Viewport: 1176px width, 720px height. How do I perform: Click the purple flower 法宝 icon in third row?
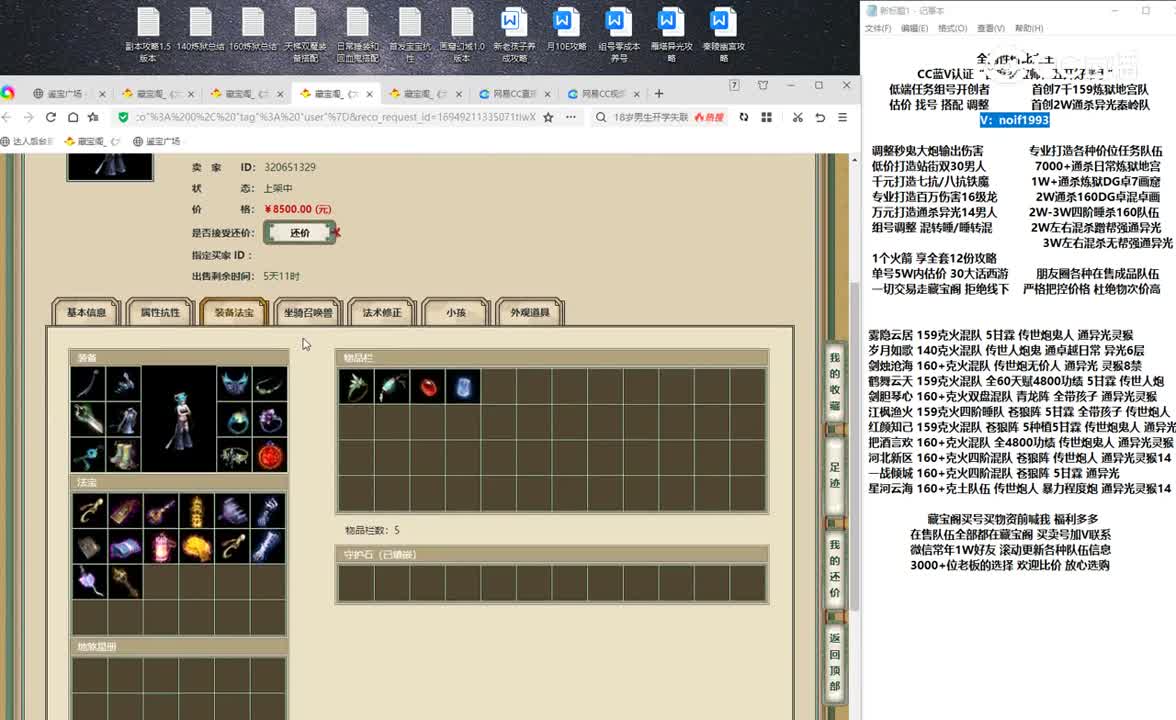pyautogui.click(x=90, y=582)
